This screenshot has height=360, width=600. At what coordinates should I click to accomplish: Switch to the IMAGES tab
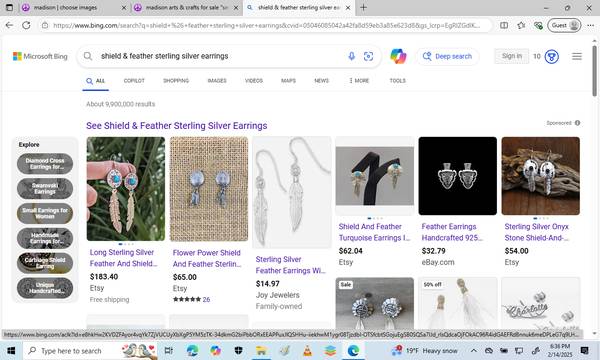coord(217,81)
